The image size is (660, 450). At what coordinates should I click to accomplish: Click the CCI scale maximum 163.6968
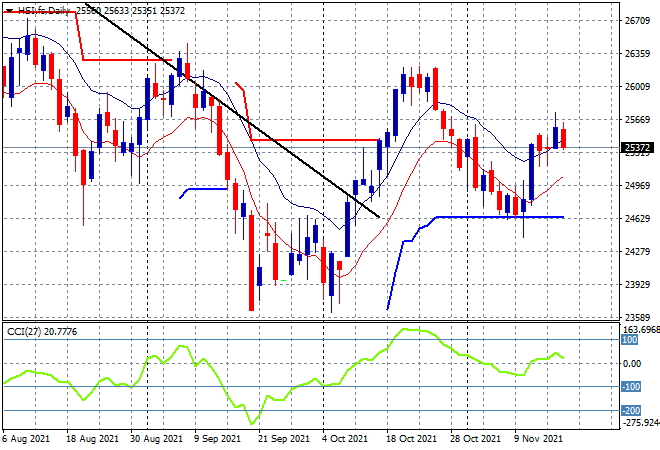(641, 330)
